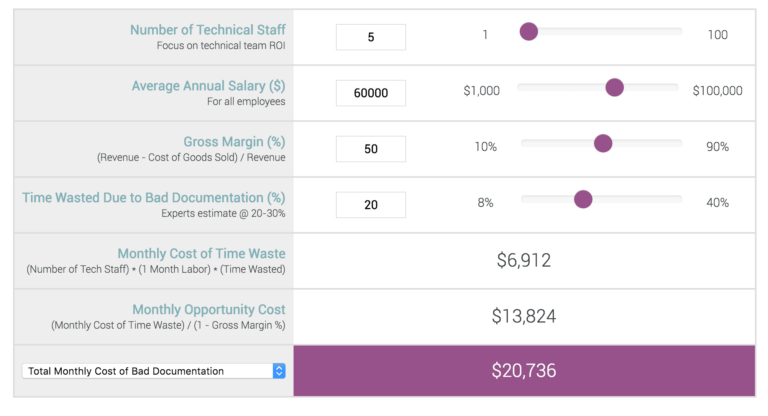Click the Average Annual Salary slider knob
Screen dimensions: 768x416
[615, 88]
